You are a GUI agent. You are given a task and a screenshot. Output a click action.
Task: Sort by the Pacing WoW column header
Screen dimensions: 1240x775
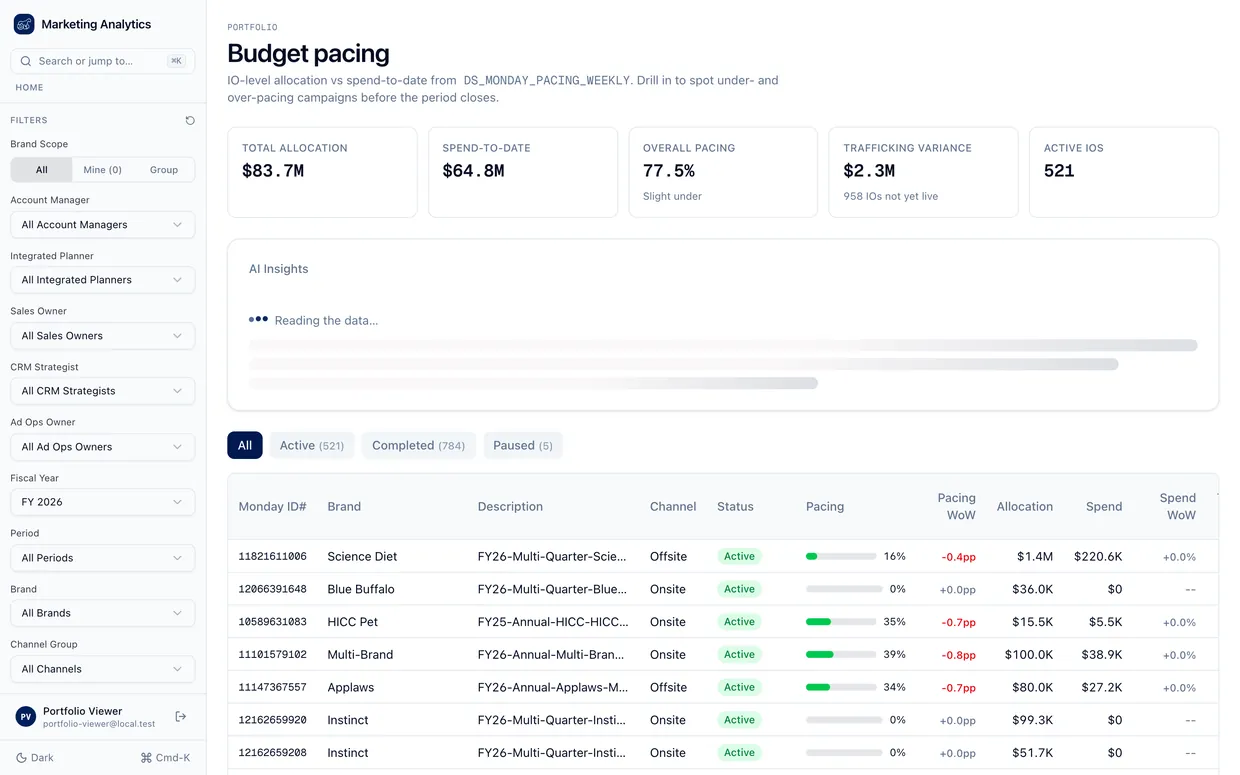pyautogui.click(x=956, y=506)
